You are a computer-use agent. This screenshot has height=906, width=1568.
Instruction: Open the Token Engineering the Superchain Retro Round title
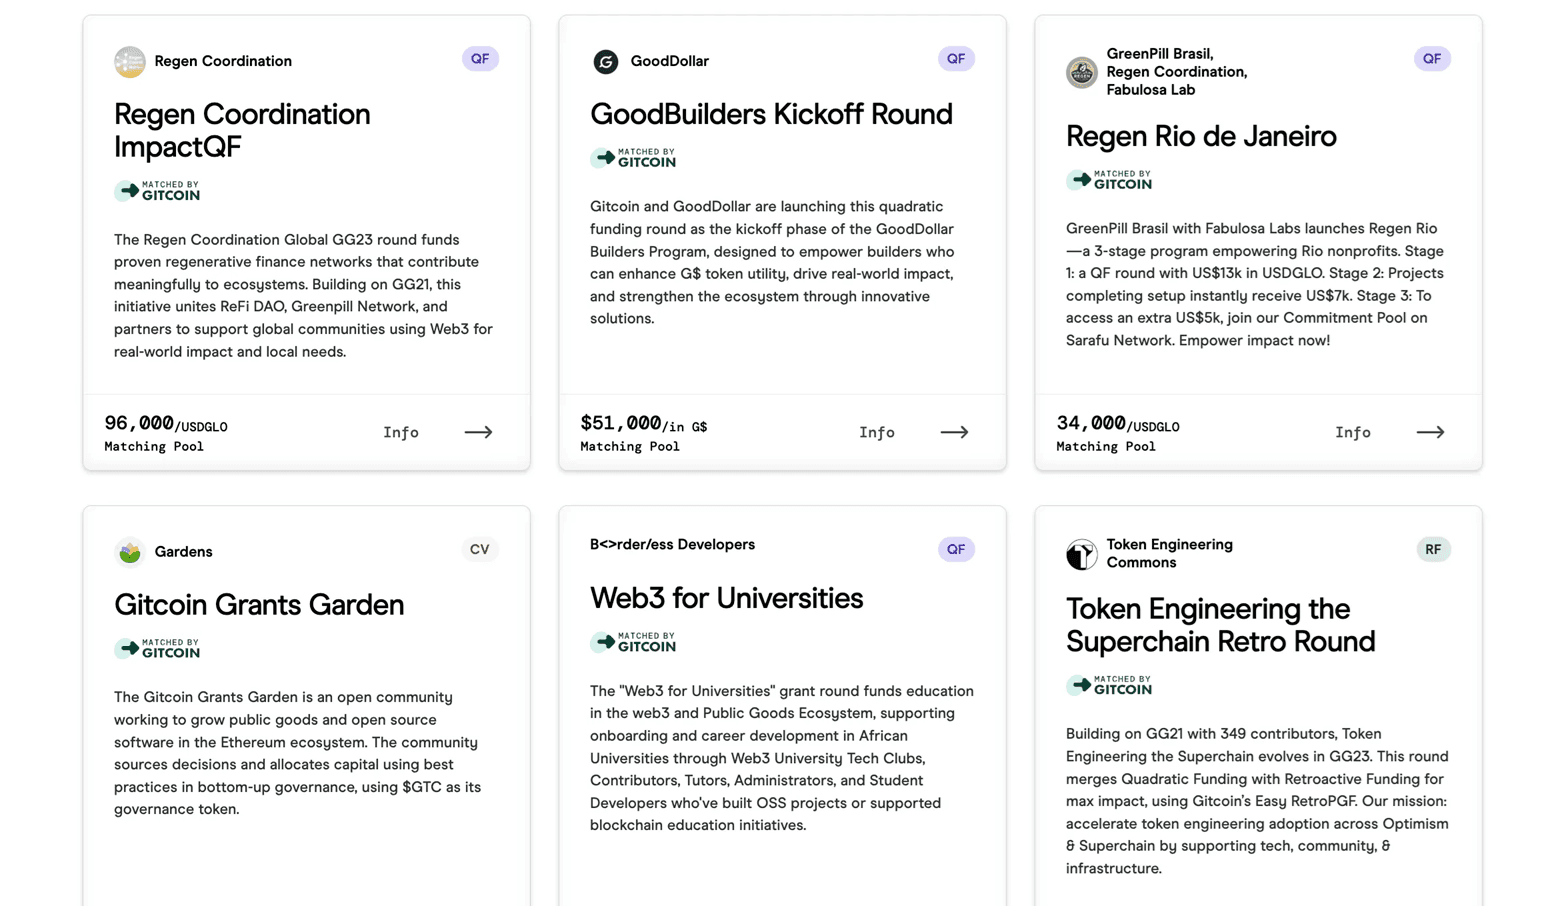pos(1220,625)
